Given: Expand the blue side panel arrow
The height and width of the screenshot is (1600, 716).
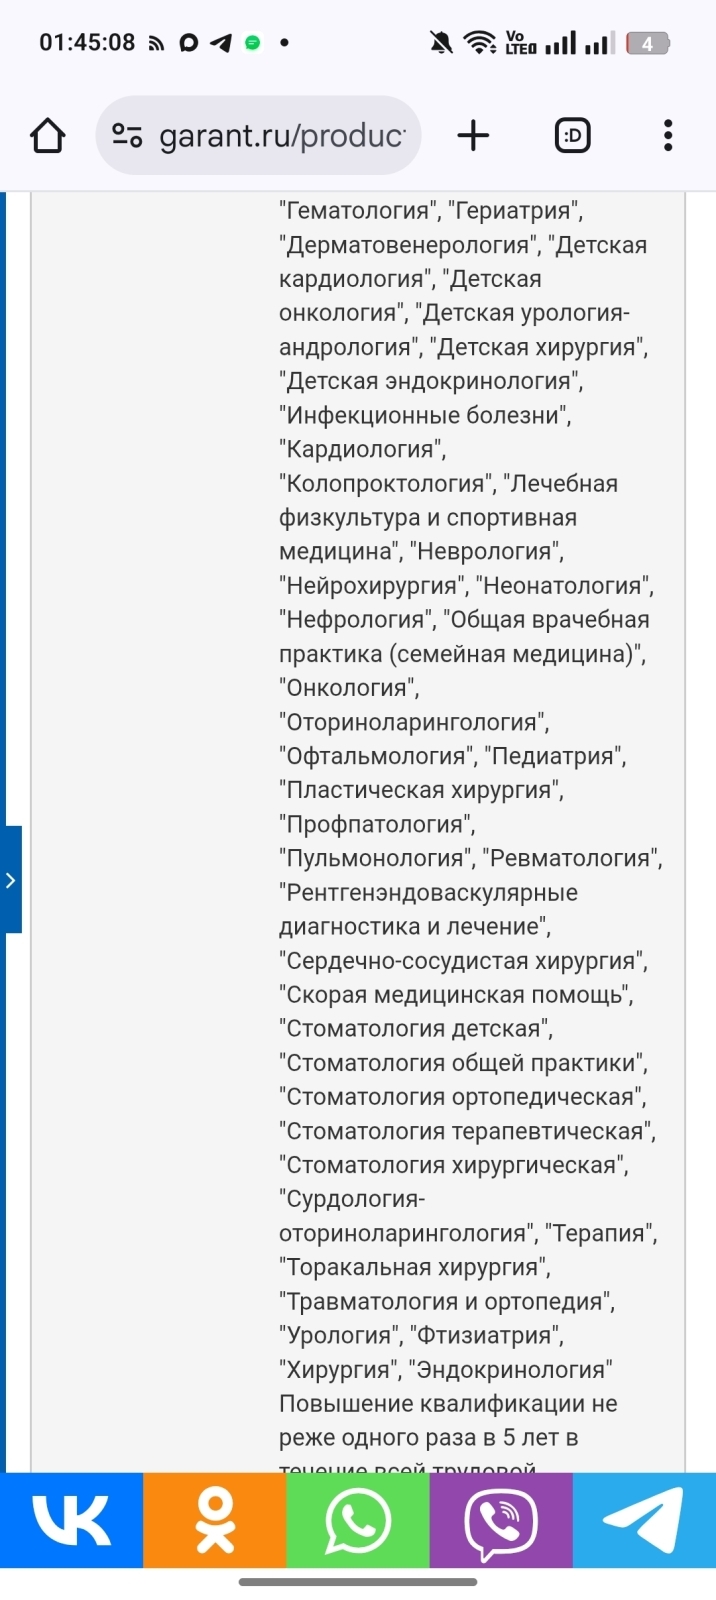Looking at the screenshot, I should tap(11, 880).
